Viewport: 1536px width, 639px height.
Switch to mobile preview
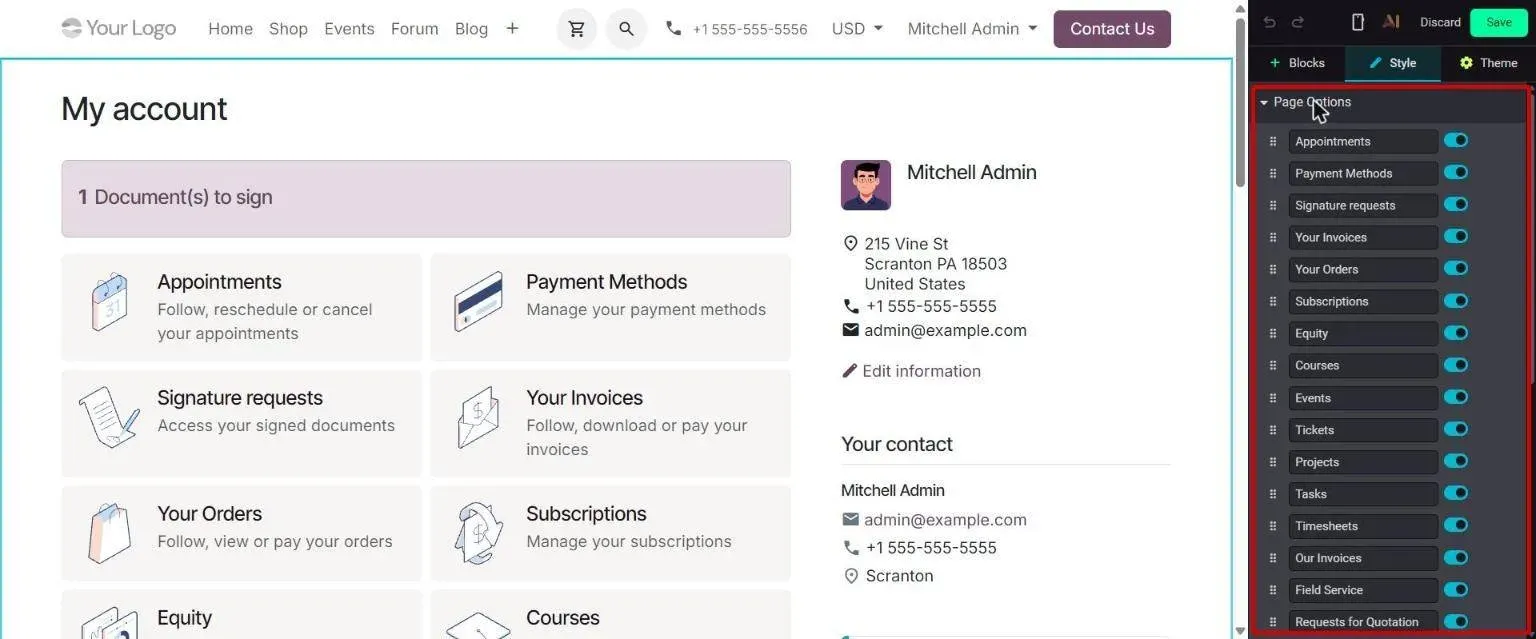click(x=1358, y=22)
